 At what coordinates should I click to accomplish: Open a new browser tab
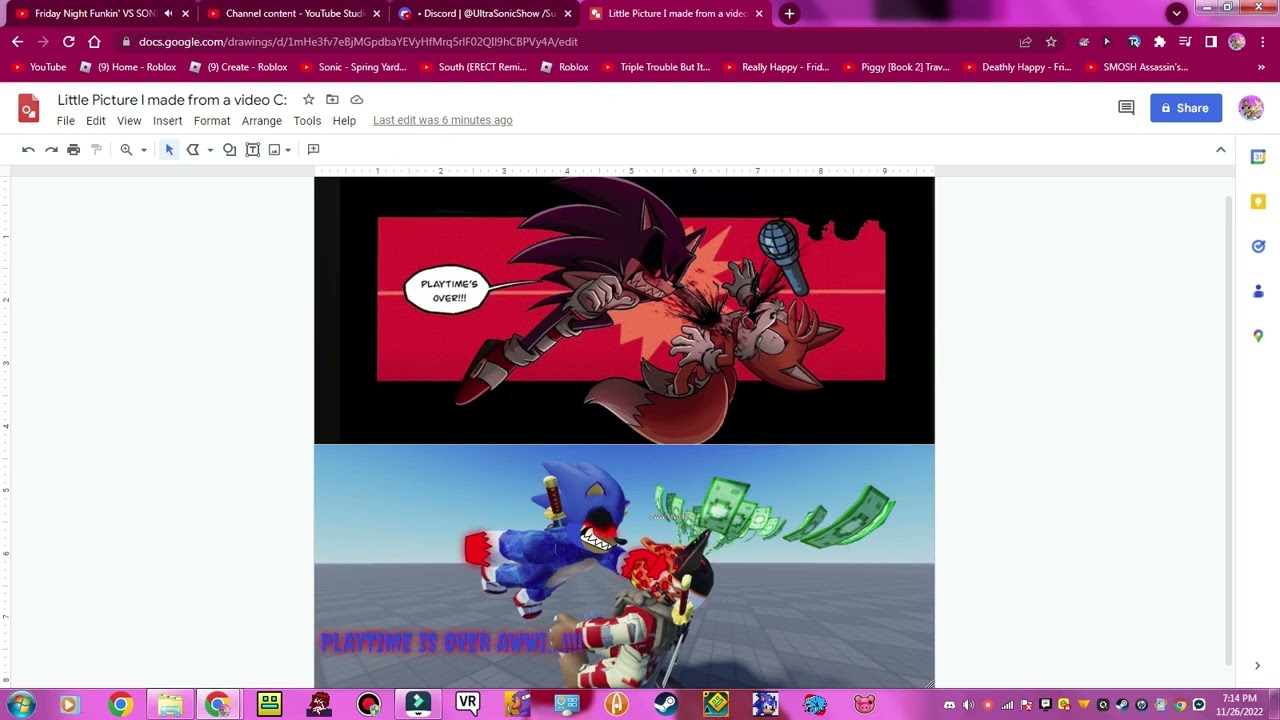click(789, 14)
